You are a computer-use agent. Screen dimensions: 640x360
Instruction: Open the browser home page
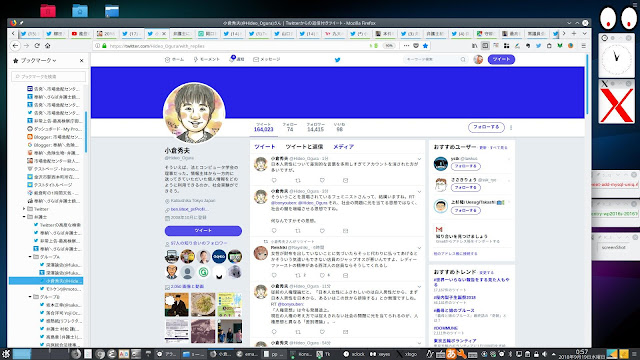[48, 46]
